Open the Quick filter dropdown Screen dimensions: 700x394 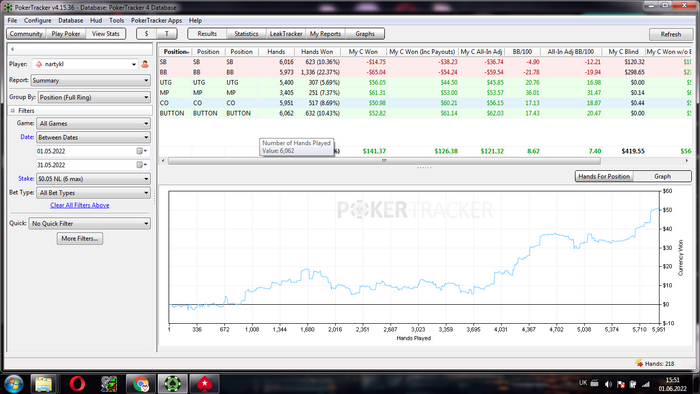tap(90, 224)
